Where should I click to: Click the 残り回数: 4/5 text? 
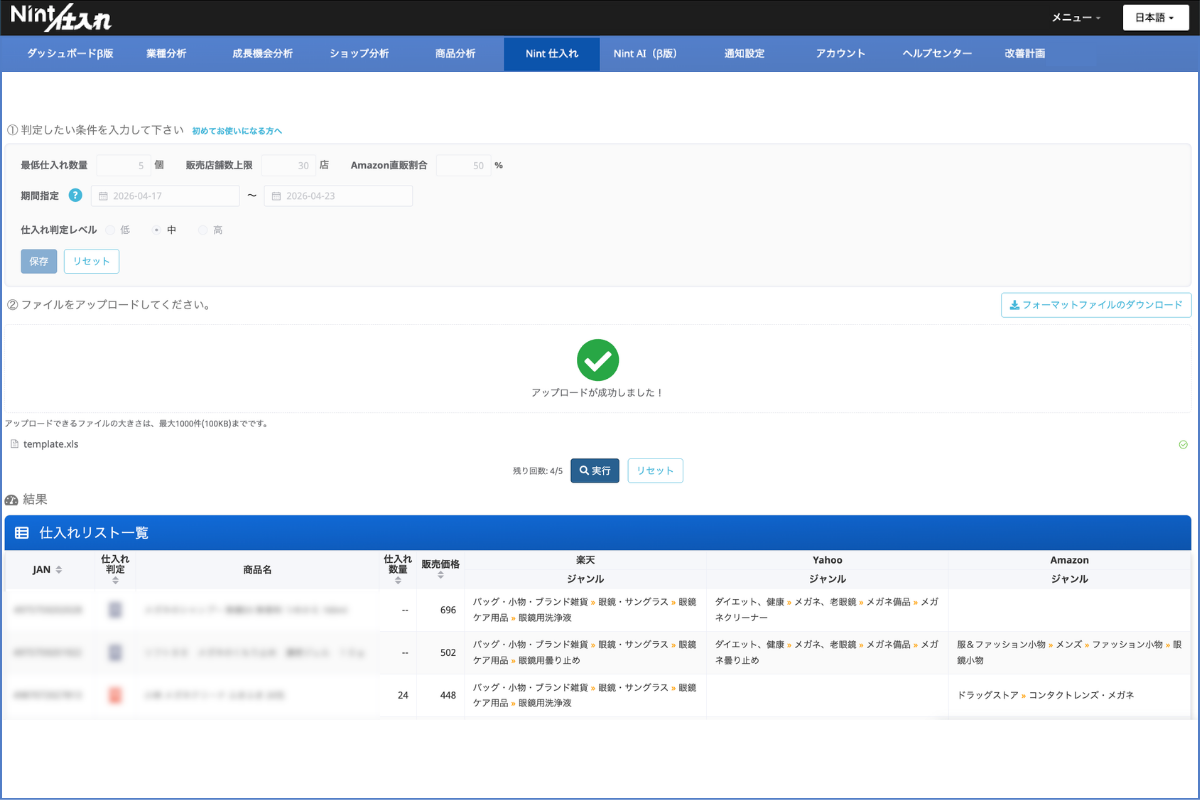(539, 470)
